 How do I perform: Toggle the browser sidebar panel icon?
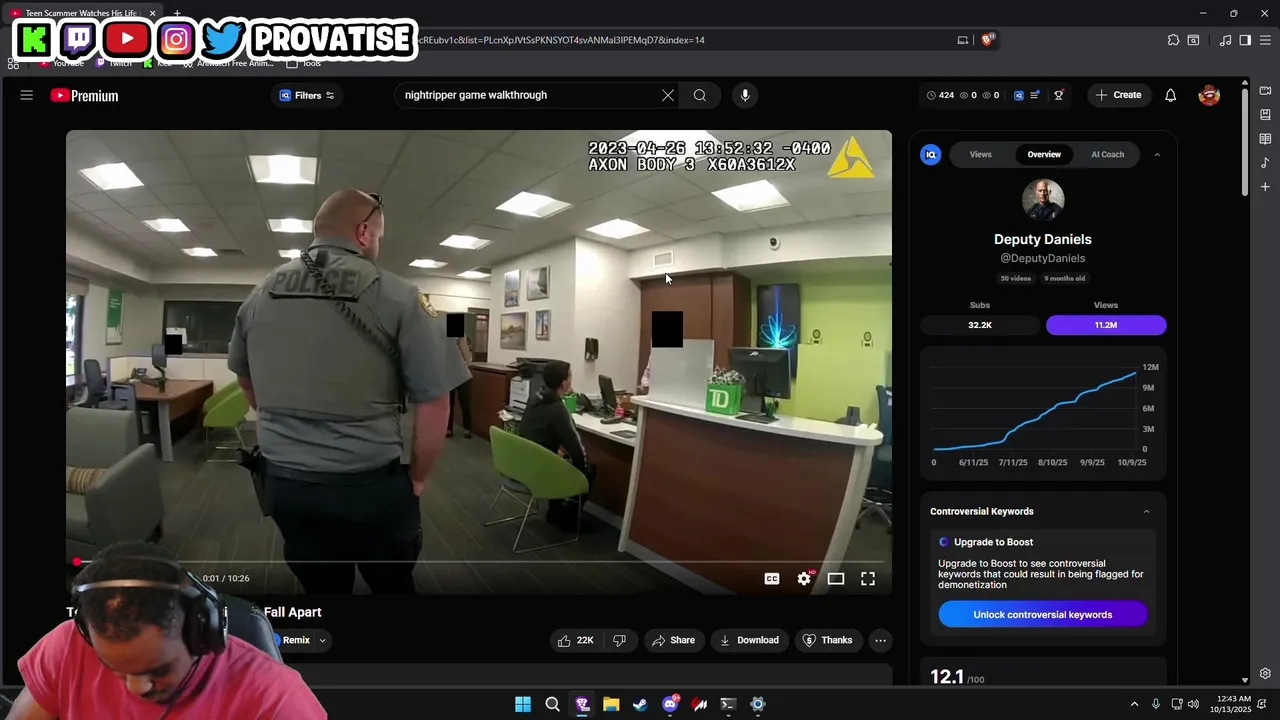point(1245,40)
